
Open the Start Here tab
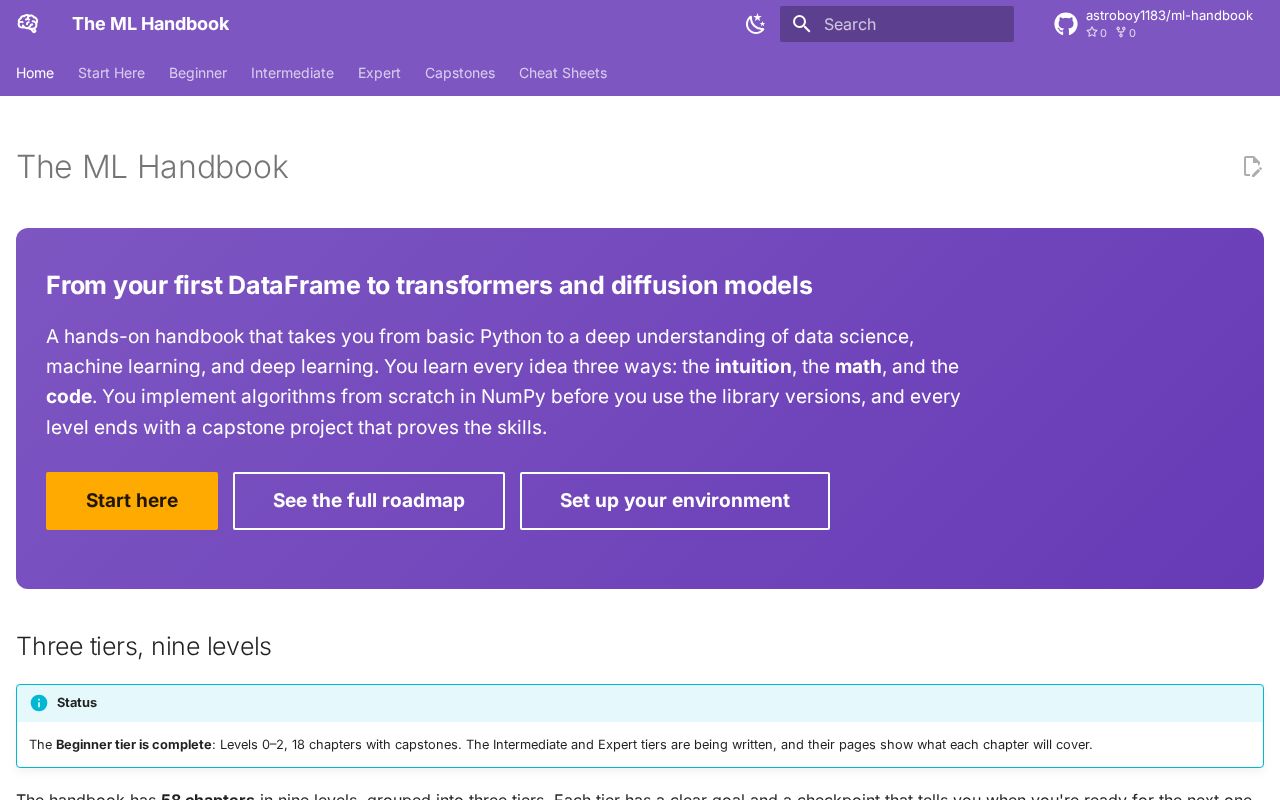coord(111,73)
